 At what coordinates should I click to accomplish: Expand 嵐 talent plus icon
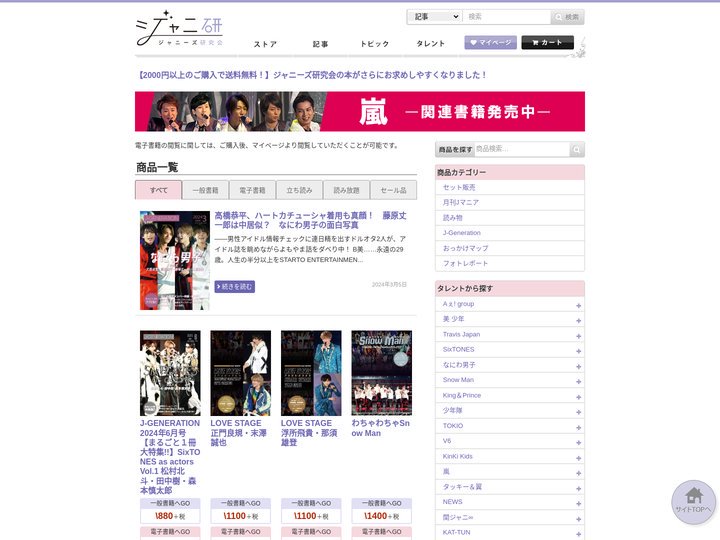[579, 473]
